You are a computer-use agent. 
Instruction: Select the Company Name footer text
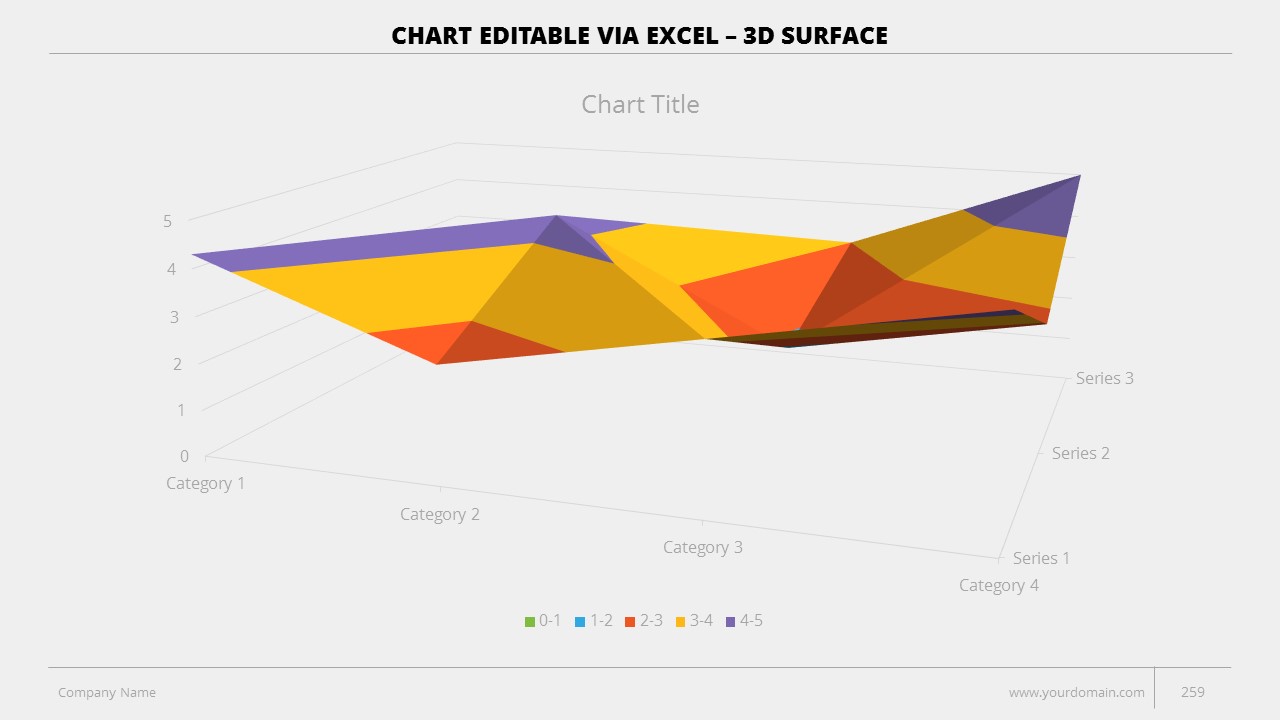(107, 692)
